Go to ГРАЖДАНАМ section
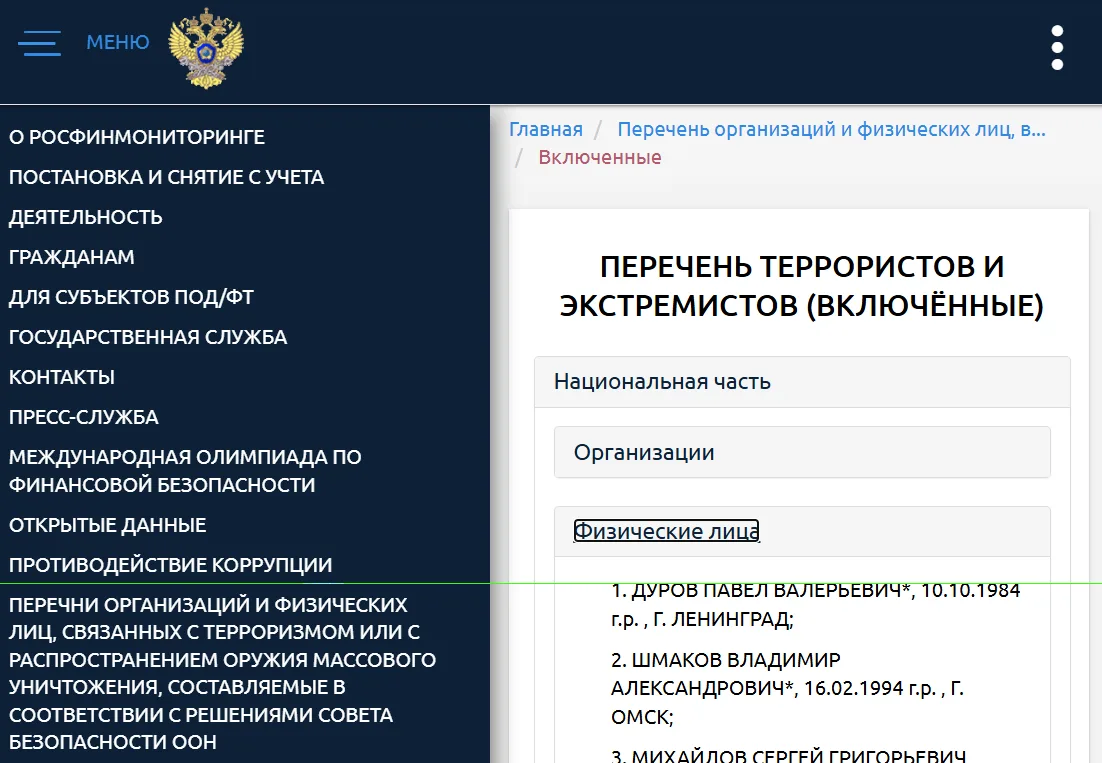Screen dimensions: 1102x763 coord(72,257)
